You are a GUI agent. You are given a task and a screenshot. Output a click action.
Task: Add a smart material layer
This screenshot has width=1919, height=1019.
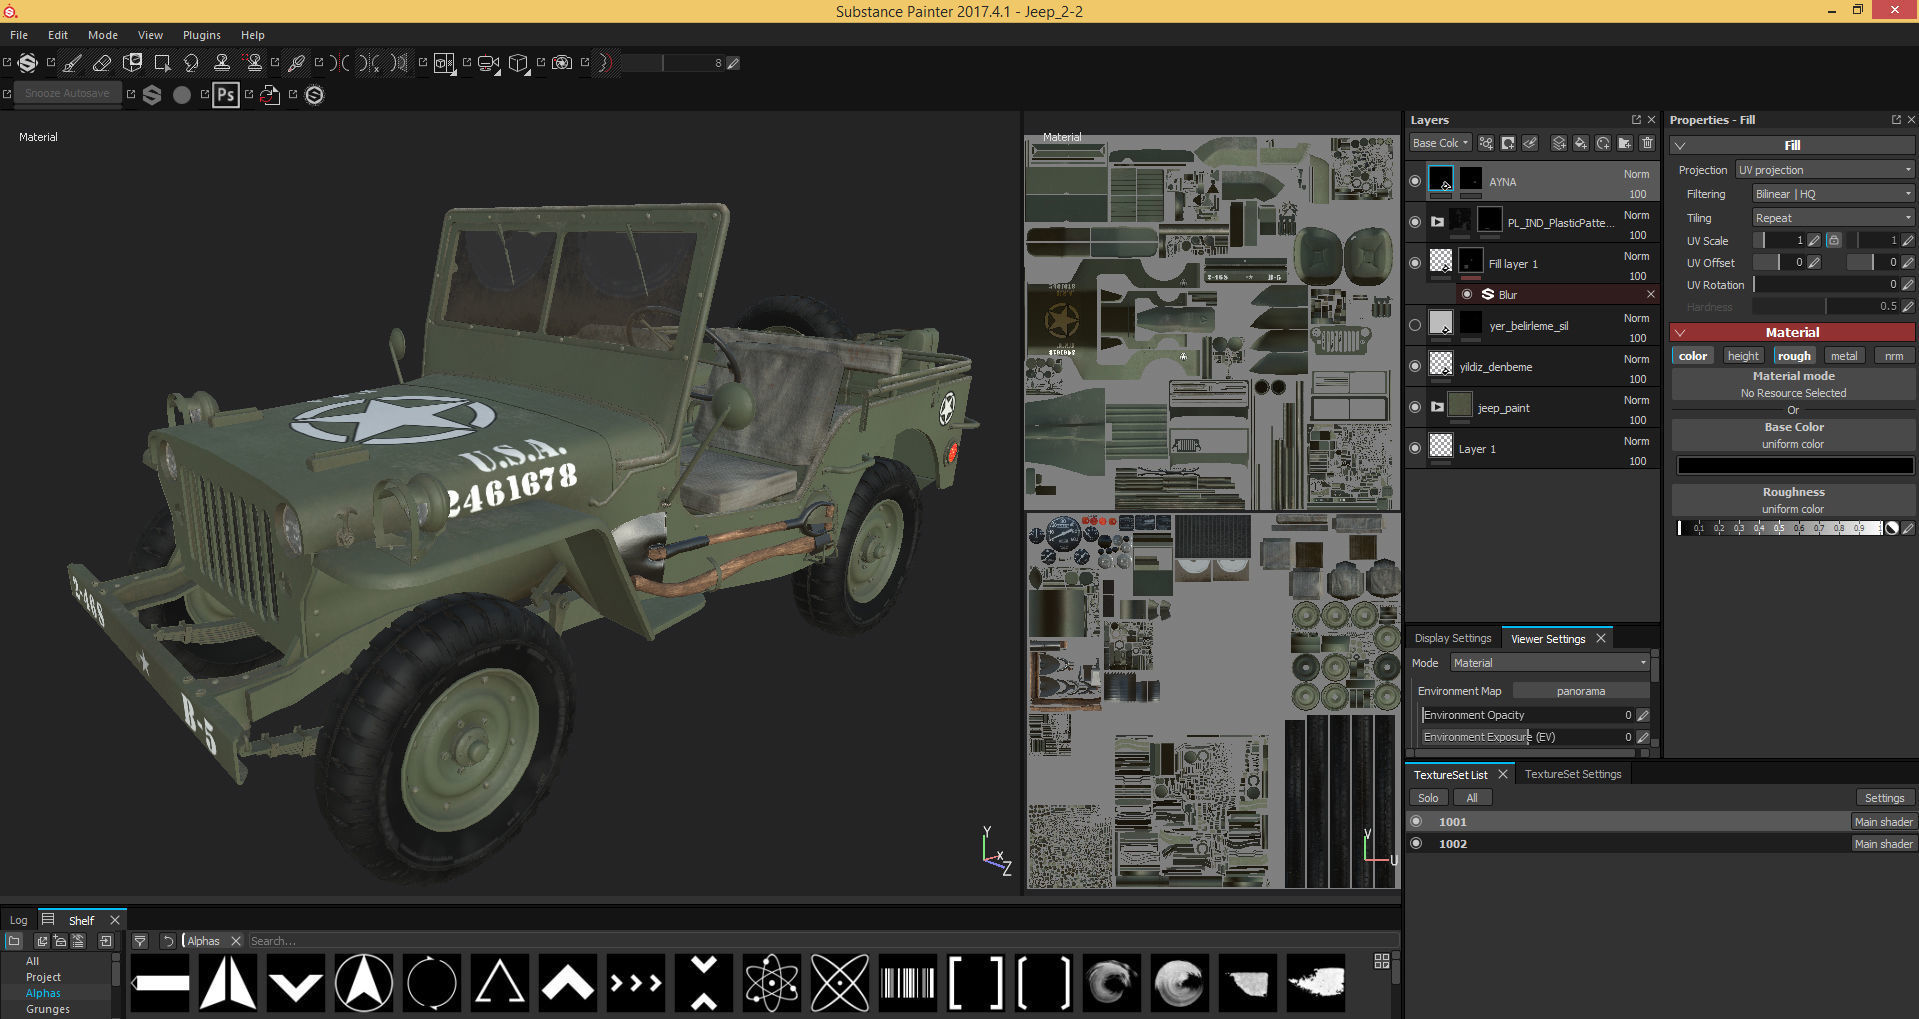1603,143
